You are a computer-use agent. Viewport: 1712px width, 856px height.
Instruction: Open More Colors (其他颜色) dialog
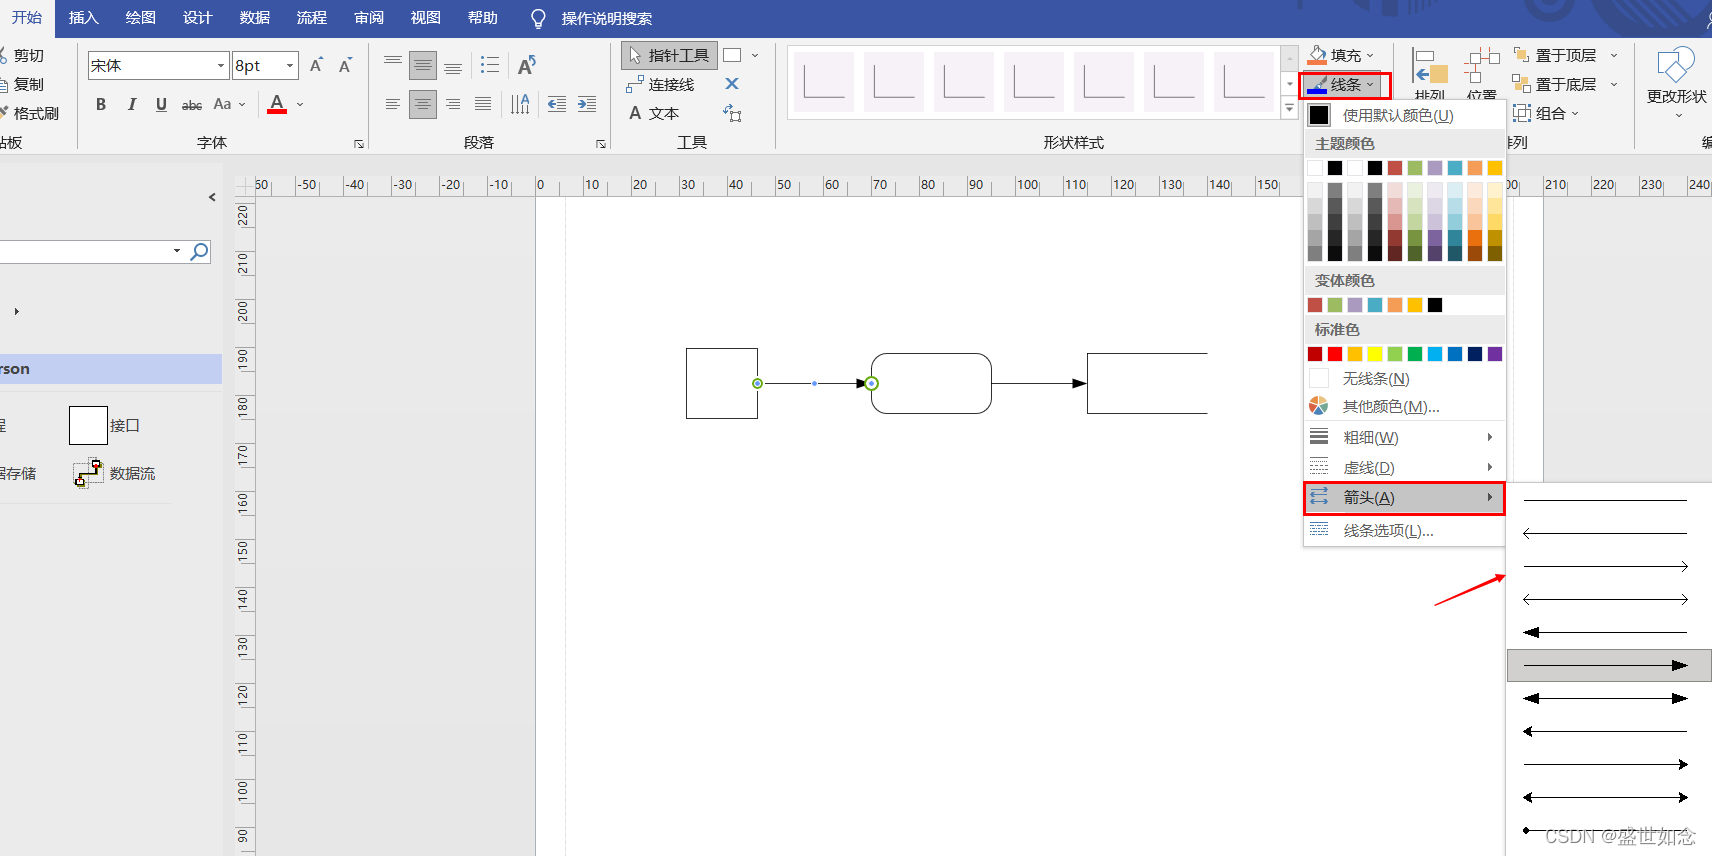coord(1405,407)
